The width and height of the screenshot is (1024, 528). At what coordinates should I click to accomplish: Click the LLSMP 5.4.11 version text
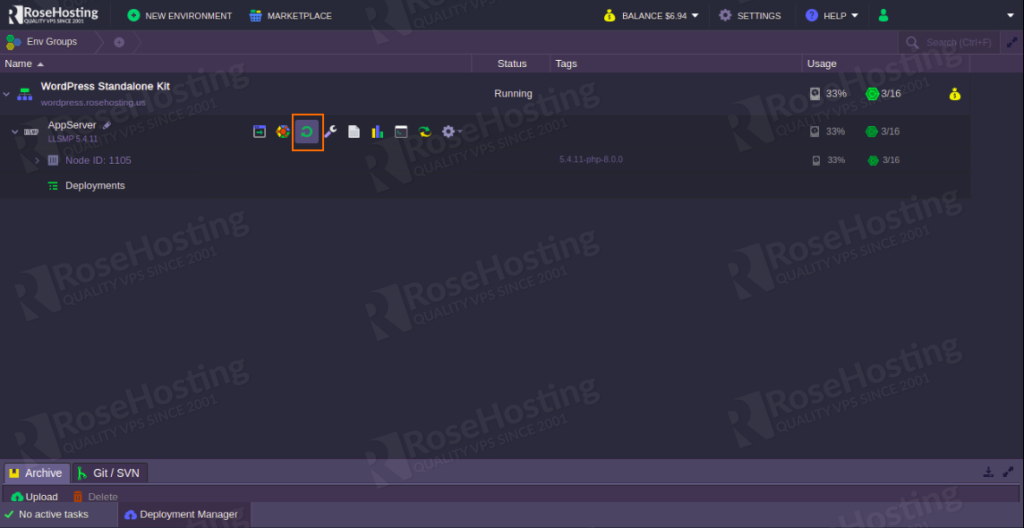[72, 139]
